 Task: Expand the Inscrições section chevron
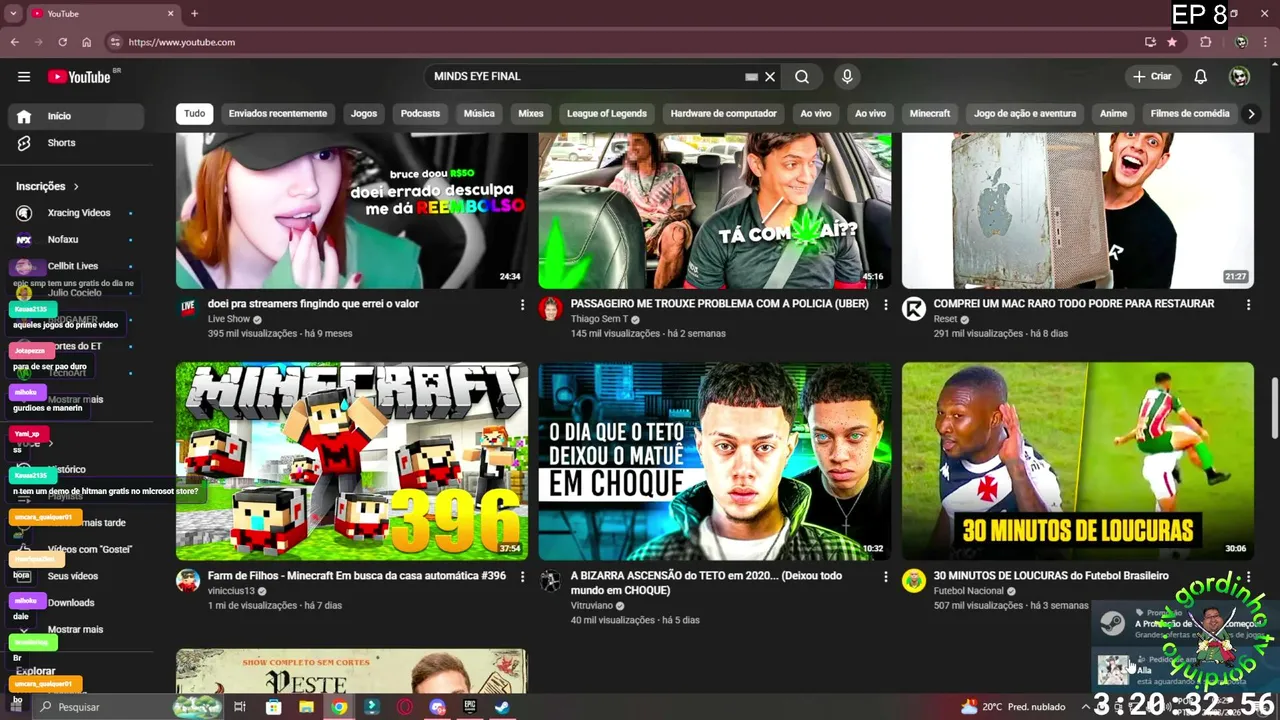(75, 186)
